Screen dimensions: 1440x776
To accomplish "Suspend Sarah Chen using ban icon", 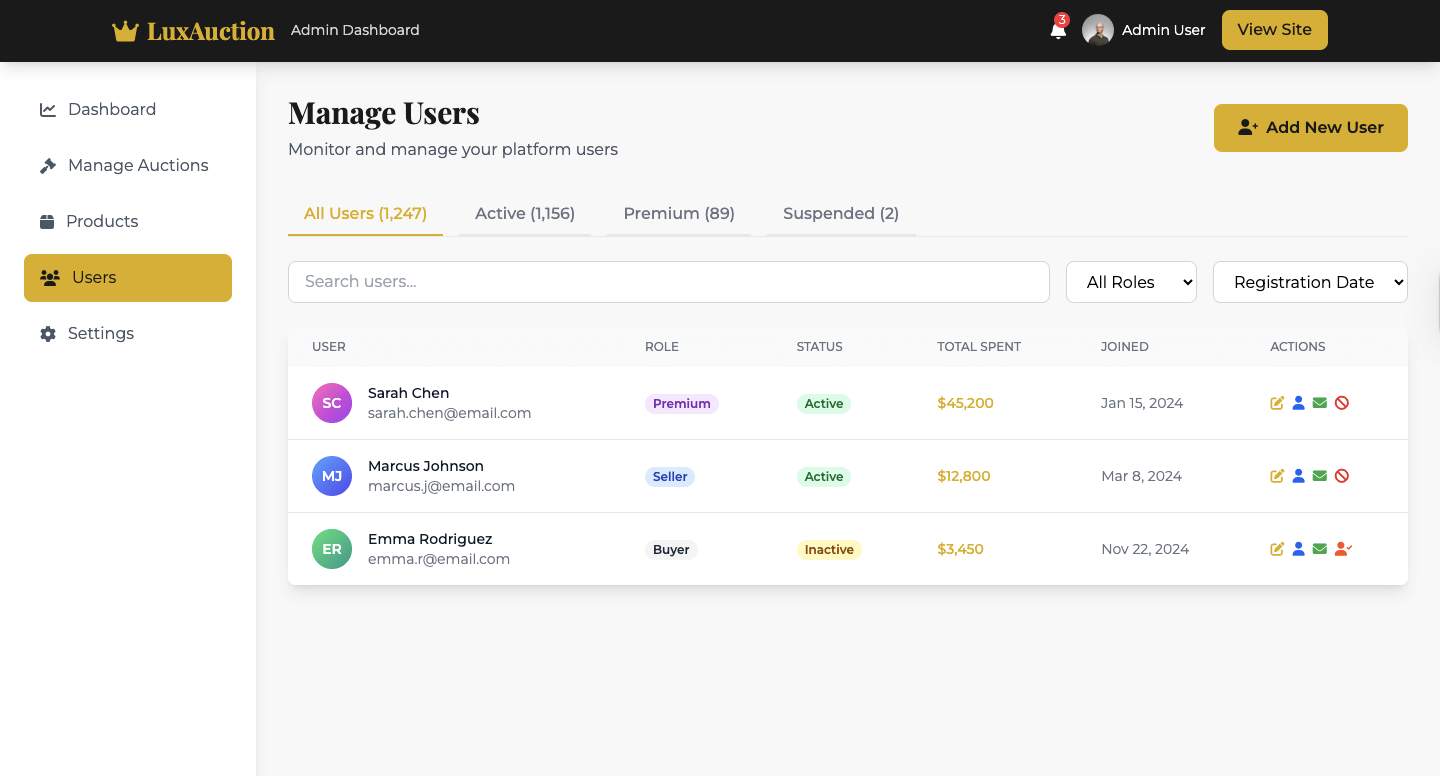I will click(1342, 403).
